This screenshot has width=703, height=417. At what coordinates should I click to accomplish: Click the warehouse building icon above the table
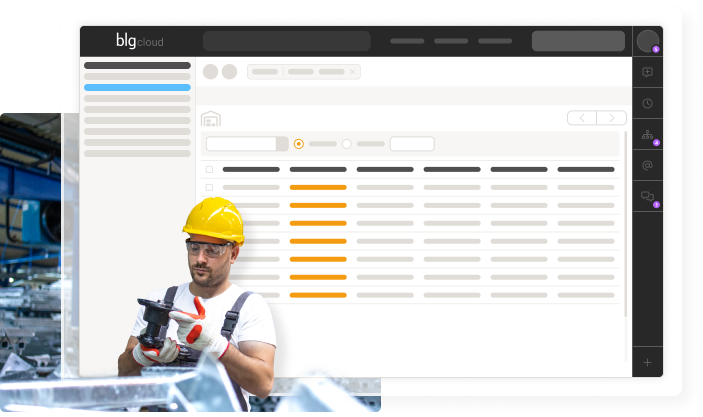pos(210,119)
